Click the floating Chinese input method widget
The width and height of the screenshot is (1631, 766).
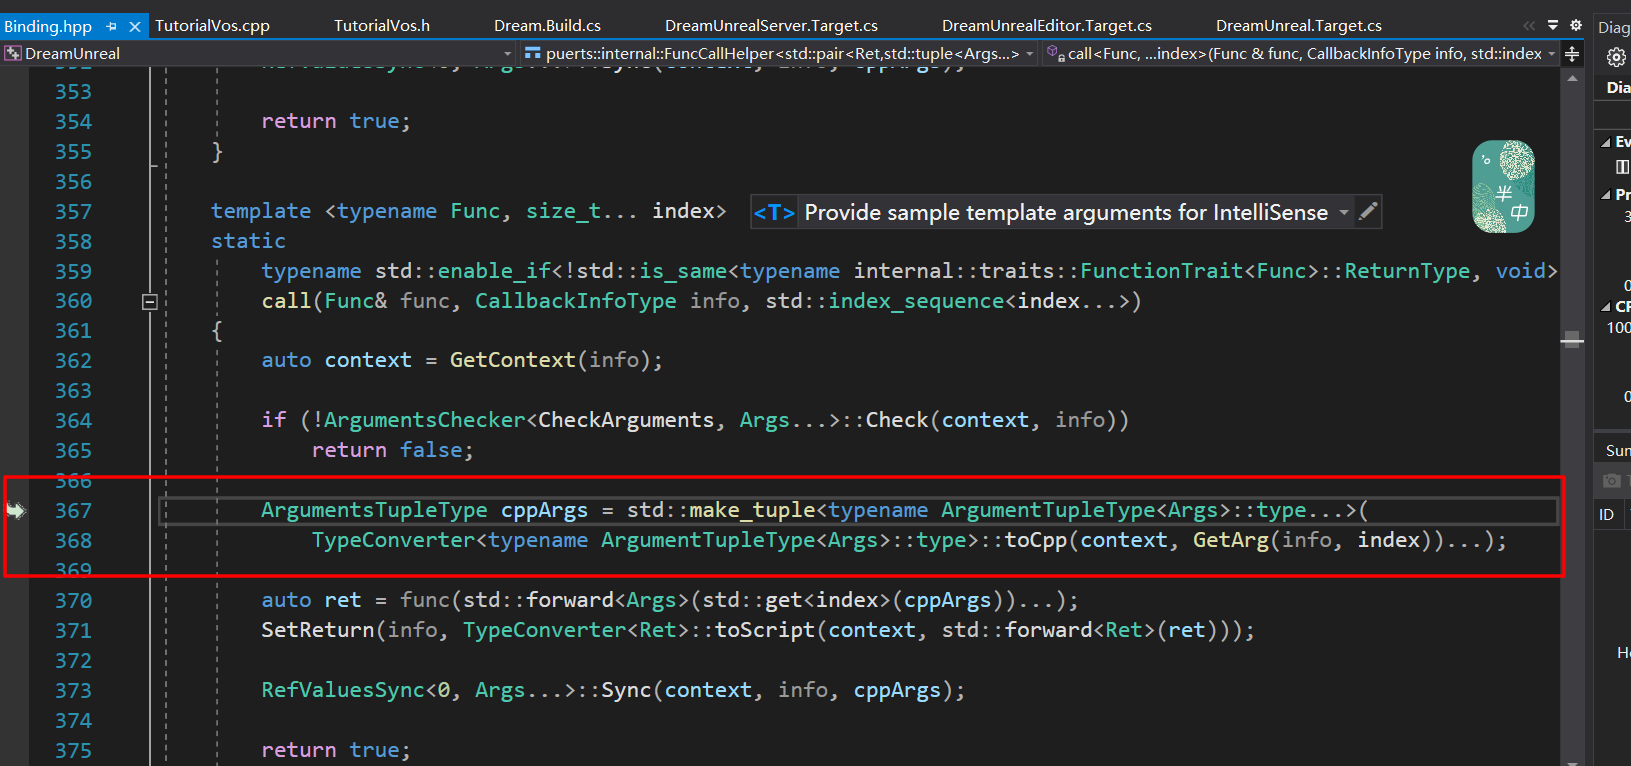tap(1503, 187)
